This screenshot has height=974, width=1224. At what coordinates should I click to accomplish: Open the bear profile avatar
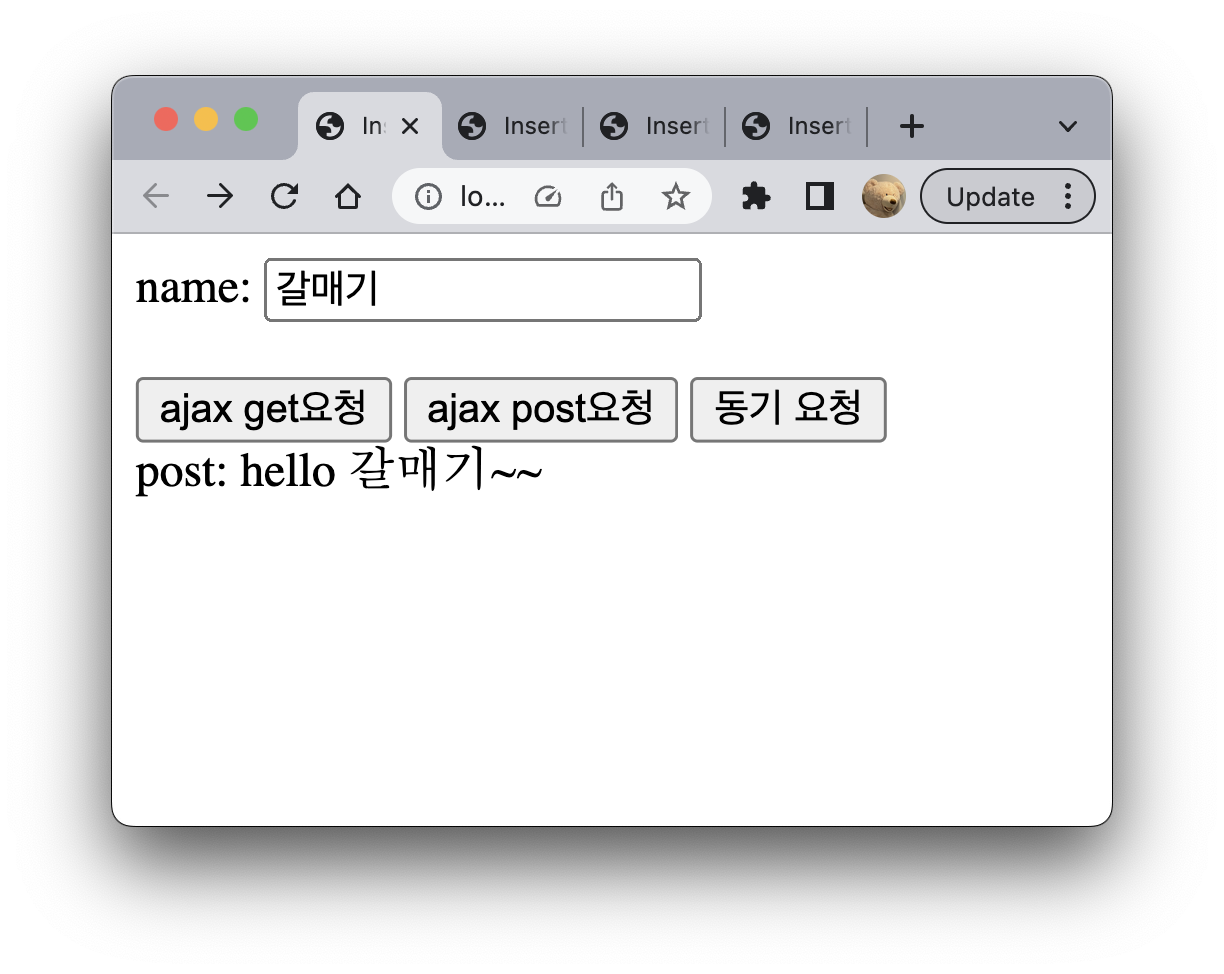884,196
